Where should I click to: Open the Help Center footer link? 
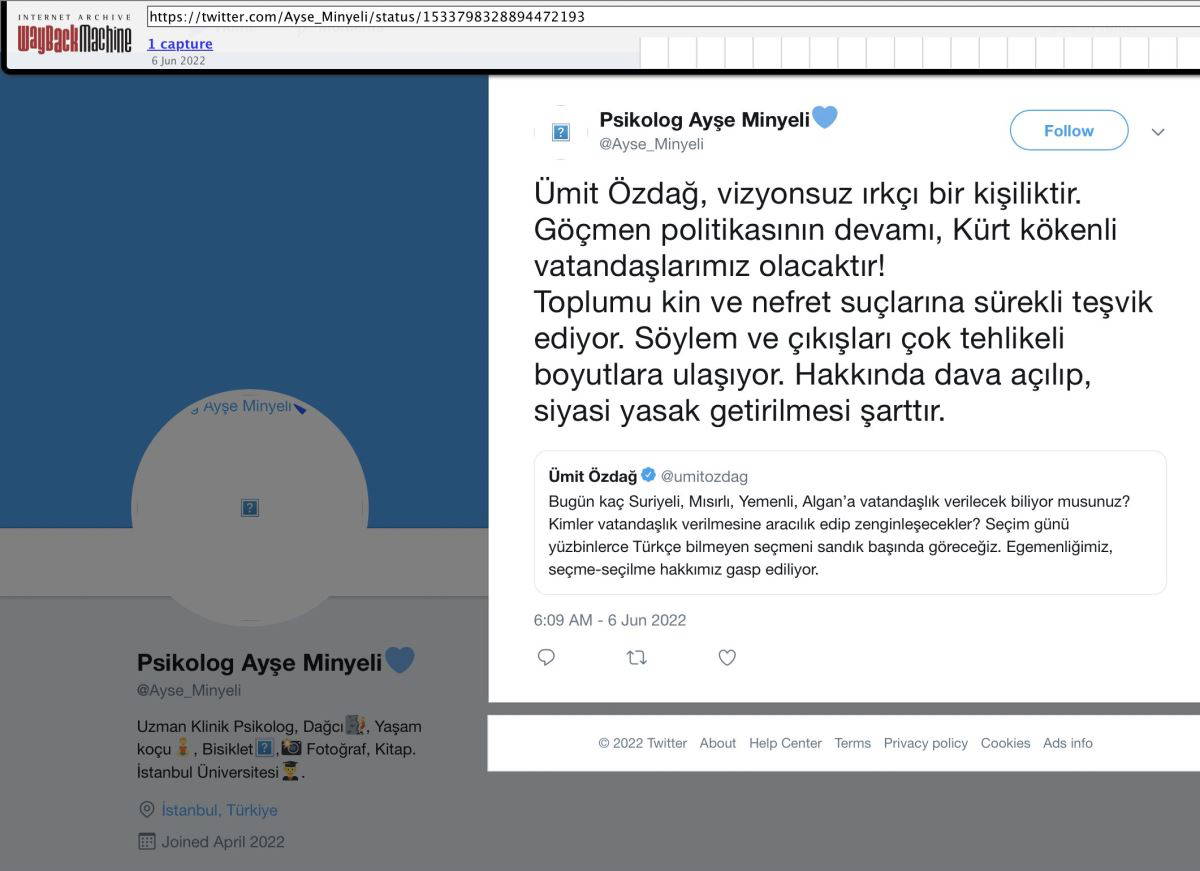(x=785, y=743)
